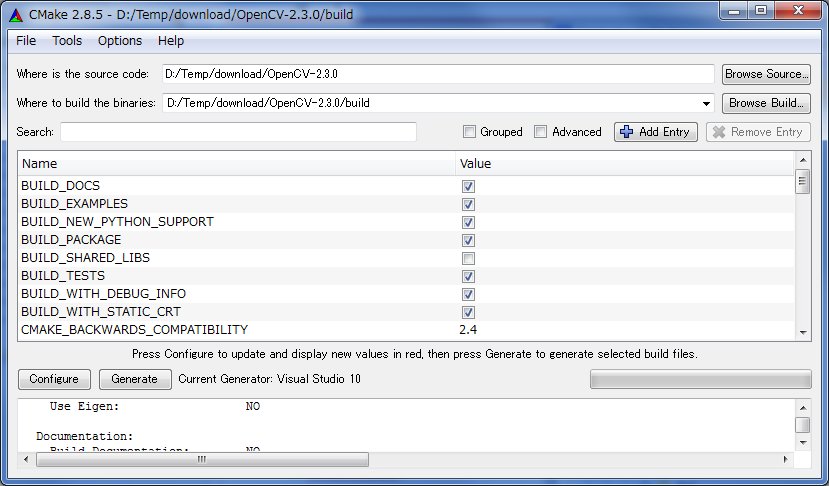
Task: Open the Options menu
Action: pos(120,41)
